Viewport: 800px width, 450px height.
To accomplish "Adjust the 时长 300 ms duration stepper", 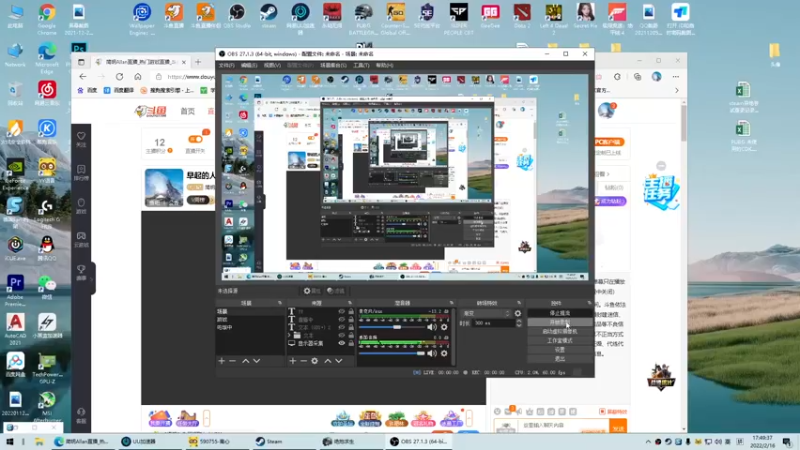I will coord(519,323).
